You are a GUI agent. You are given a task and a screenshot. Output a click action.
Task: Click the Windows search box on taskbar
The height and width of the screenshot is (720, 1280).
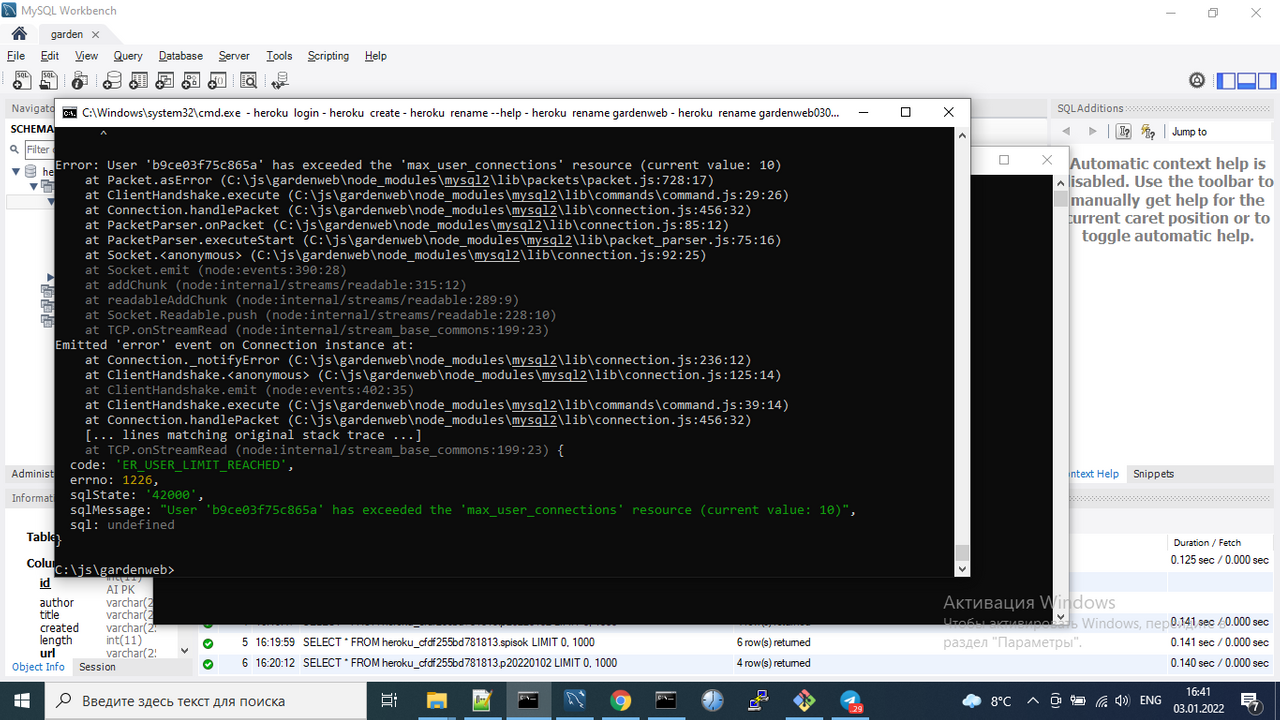click(x=207, y=700)
